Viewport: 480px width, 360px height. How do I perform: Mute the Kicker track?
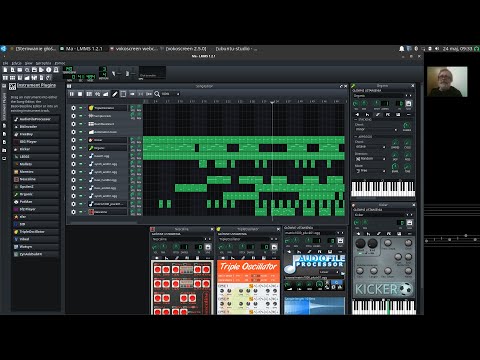(80, 140)
